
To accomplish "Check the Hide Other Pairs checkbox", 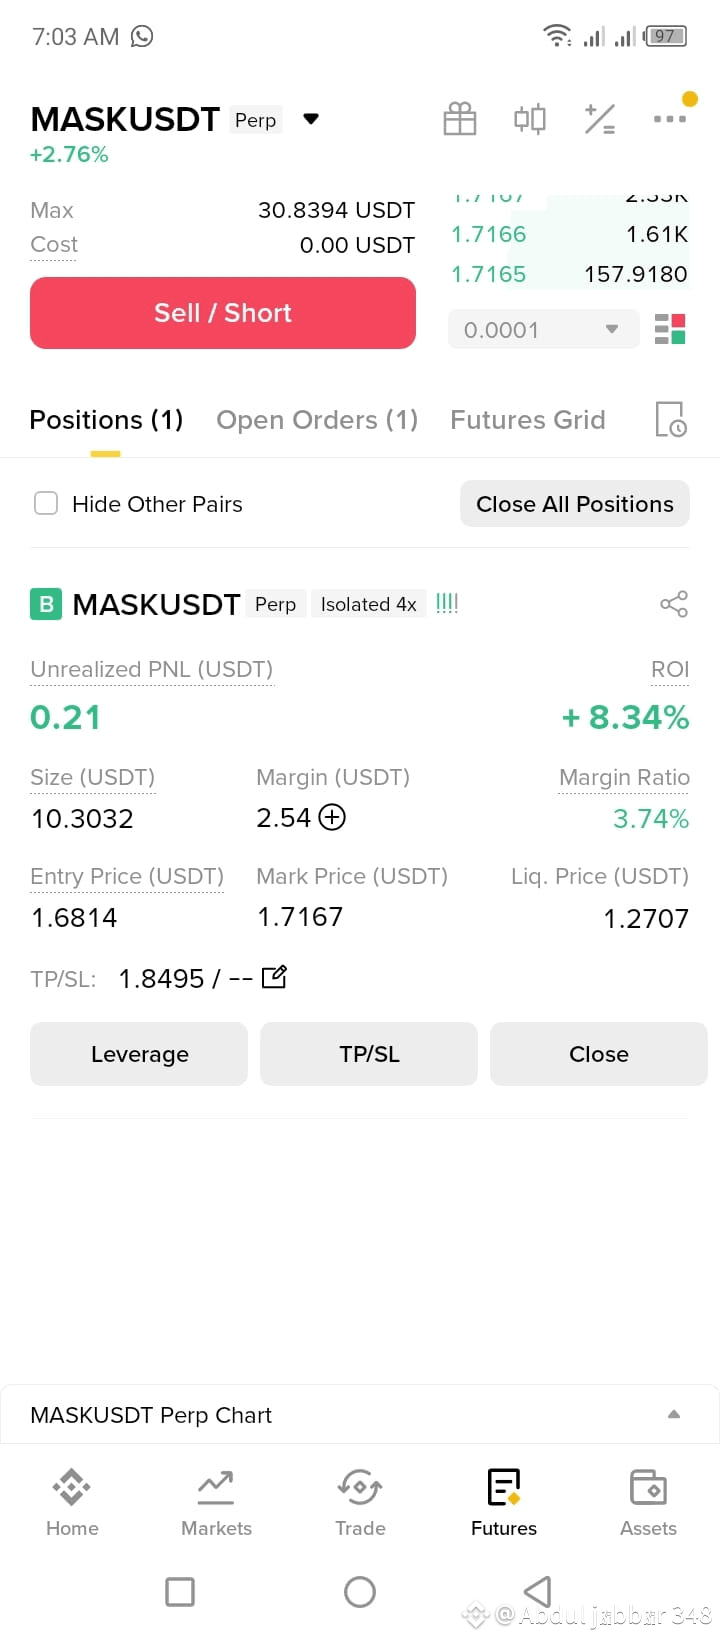I will click(x=46, y=503).
